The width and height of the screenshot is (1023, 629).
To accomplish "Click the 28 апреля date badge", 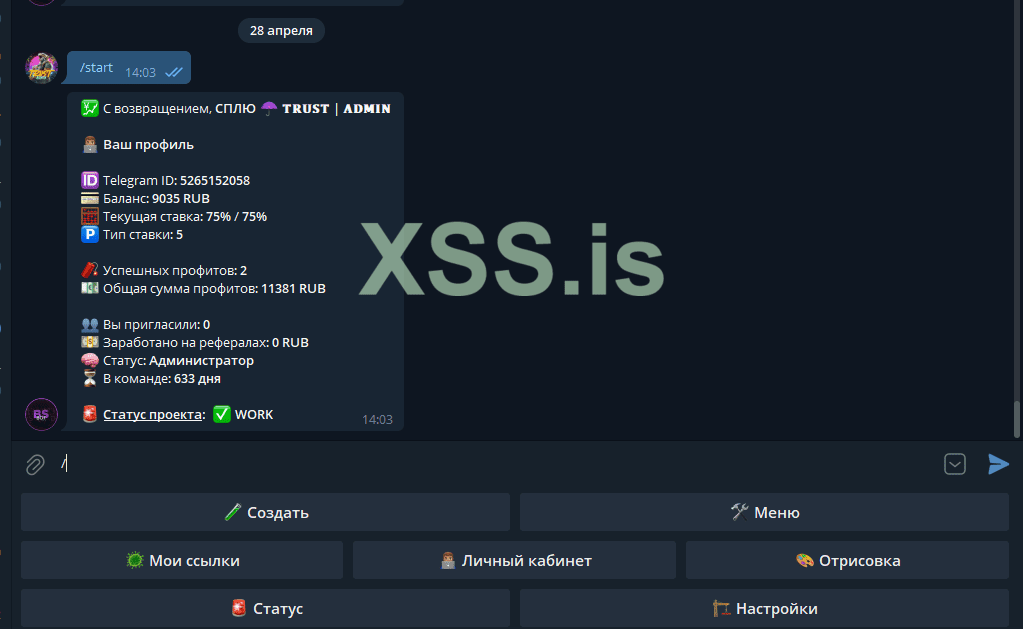I will tap(281, 31).
